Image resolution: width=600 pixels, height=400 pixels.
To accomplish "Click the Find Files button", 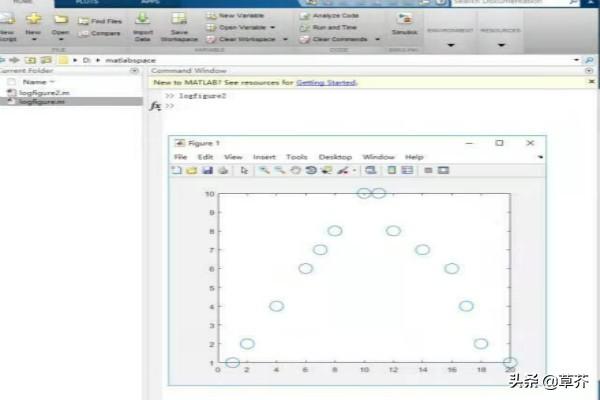I will pos(101,20).
